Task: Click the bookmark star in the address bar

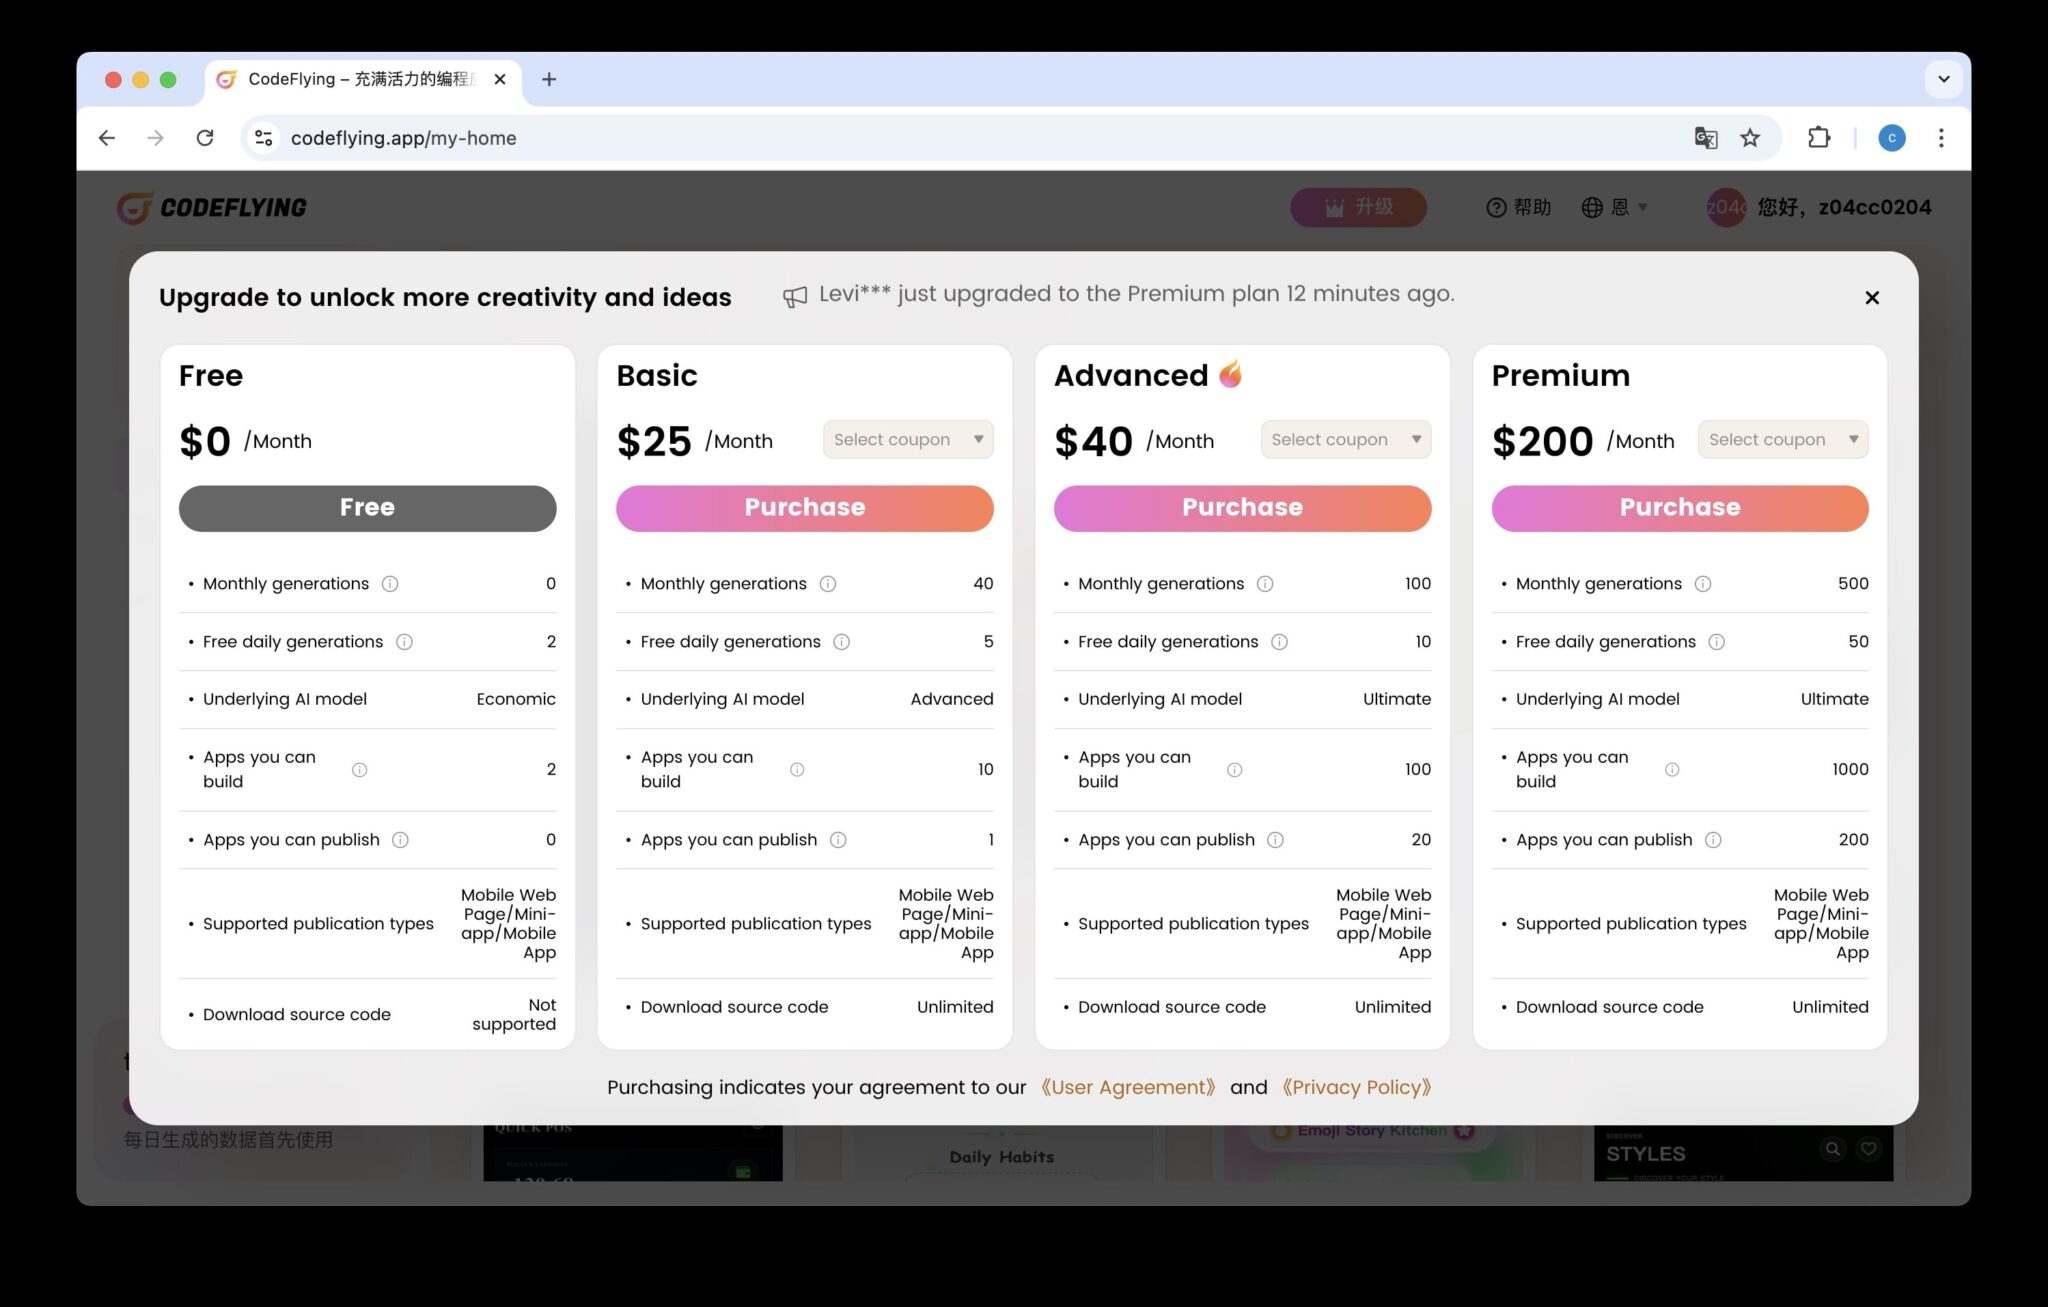Action: [1751, 138]
